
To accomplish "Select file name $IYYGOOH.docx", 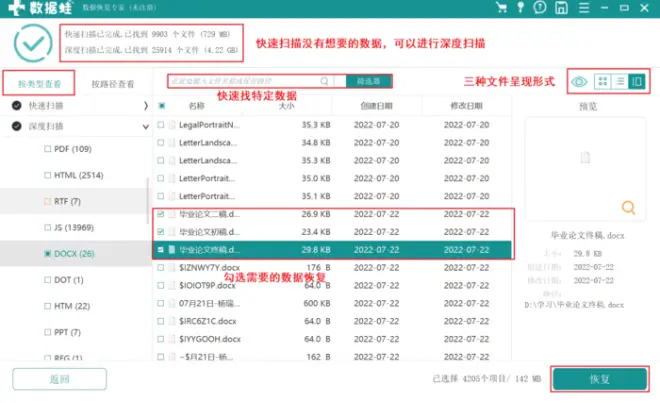I will tap(210, 339).
